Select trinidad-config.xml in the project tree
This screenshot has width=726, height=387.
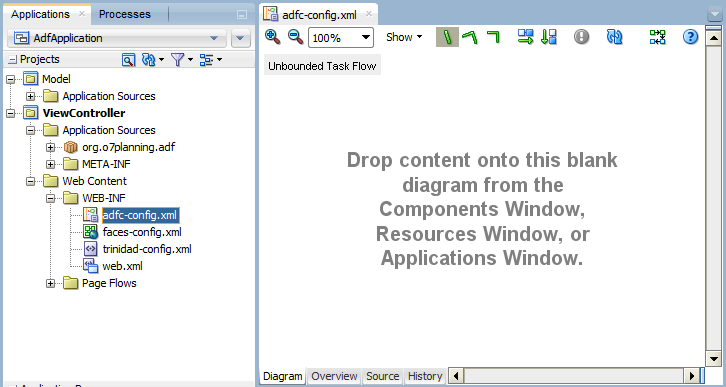147,250
